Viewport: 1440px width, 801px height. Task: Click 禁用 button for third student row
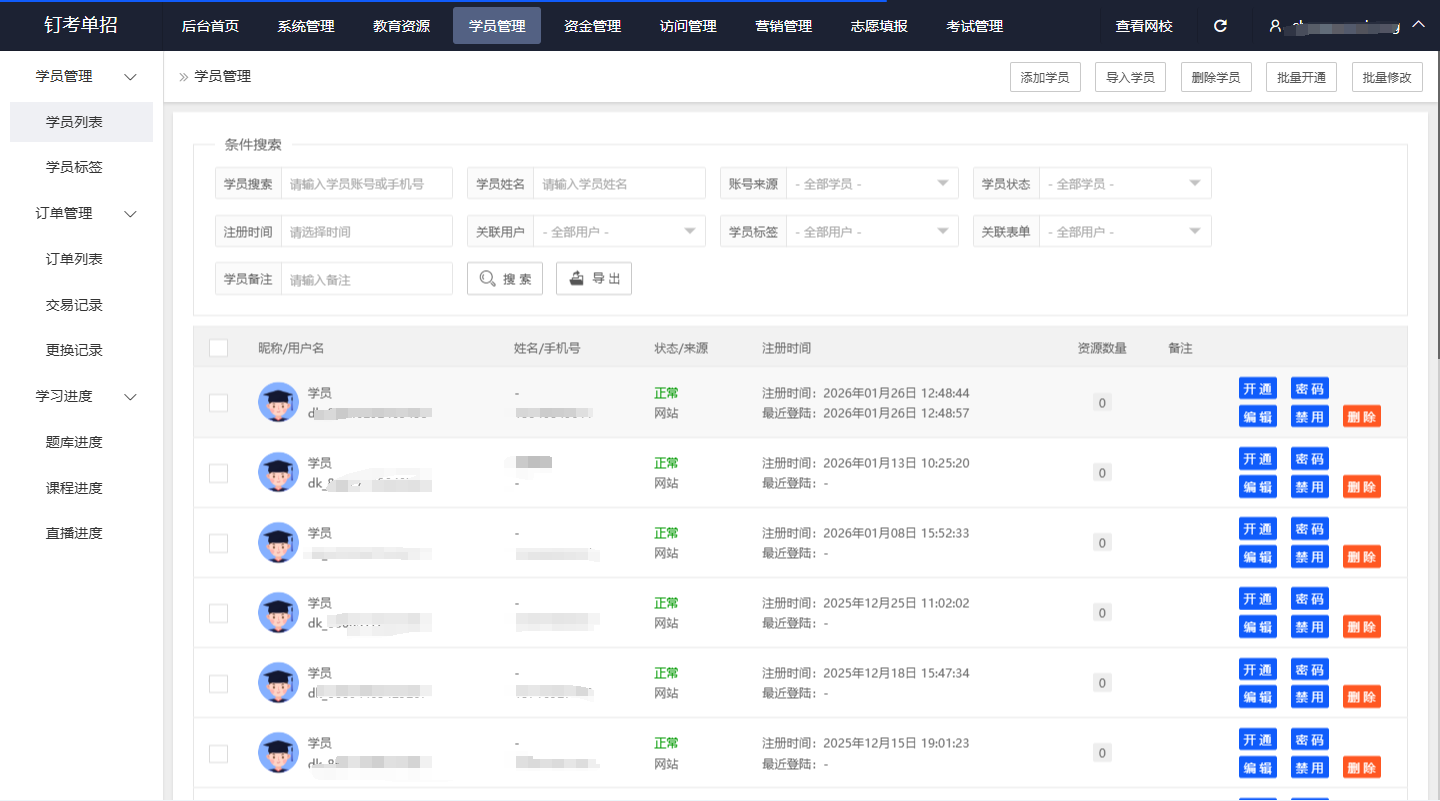pos(1309,557)
